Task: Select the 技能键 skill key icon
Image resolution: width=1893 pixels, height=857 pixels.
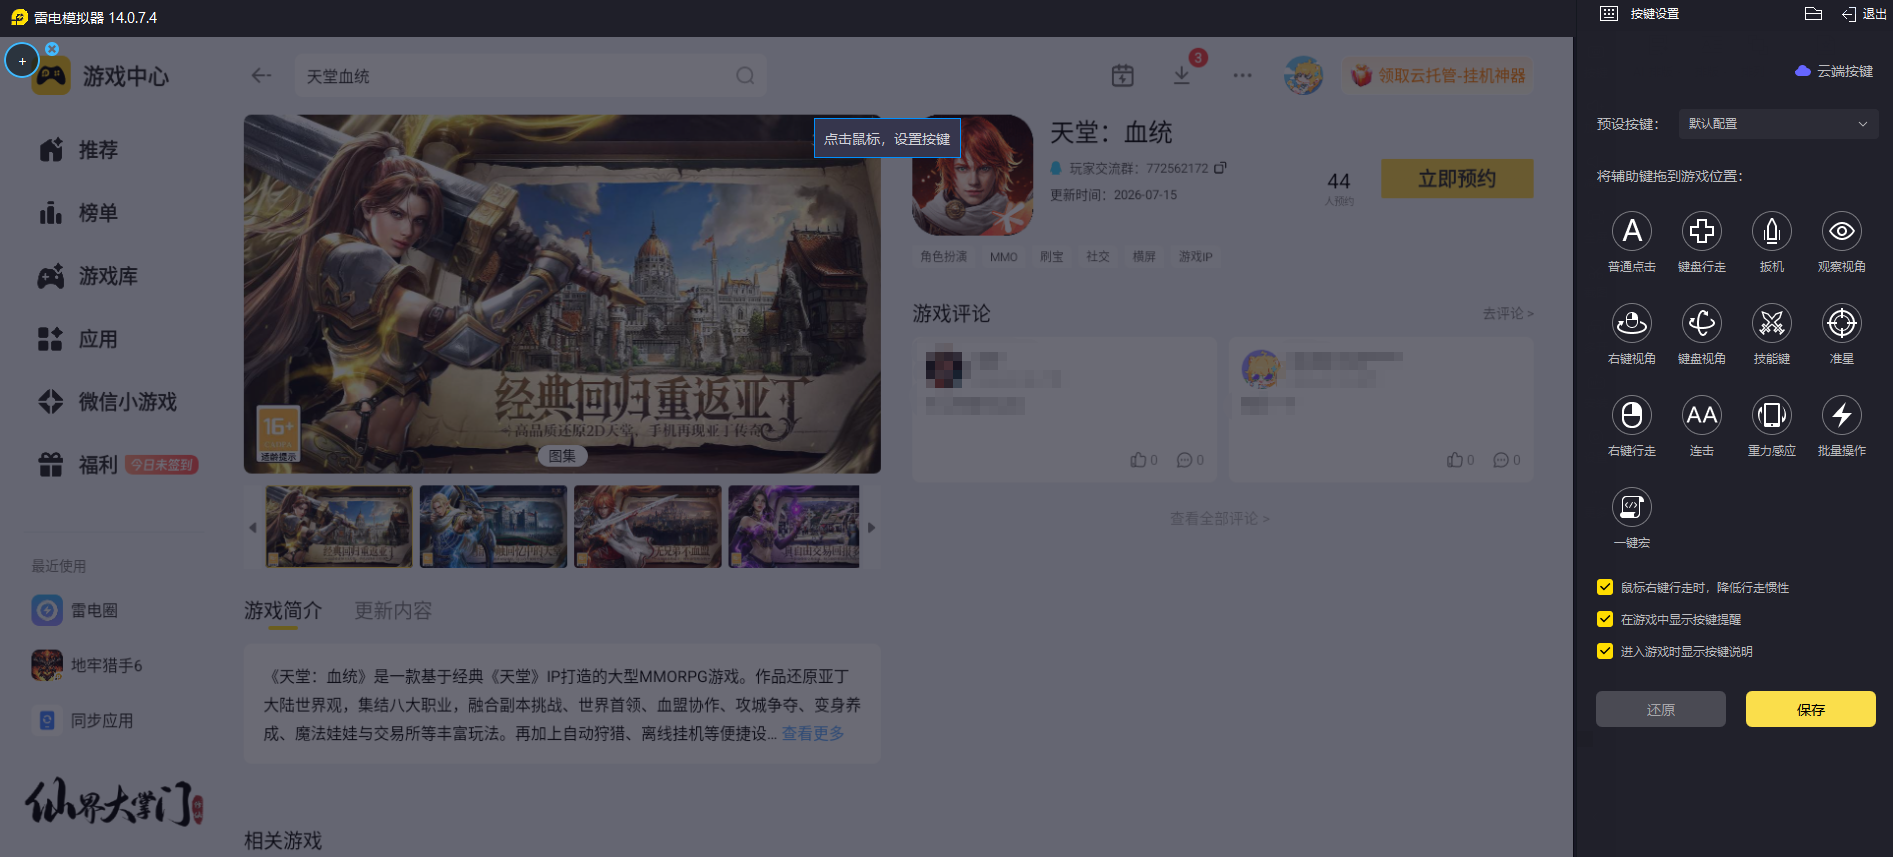Action: (x=1772, y=324)
